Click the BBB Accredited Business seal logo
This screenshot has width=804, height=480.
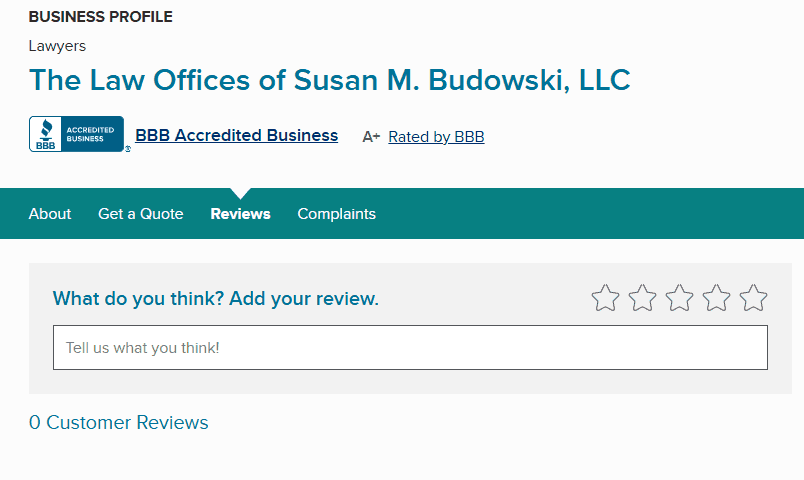click(x=77, y=135)
